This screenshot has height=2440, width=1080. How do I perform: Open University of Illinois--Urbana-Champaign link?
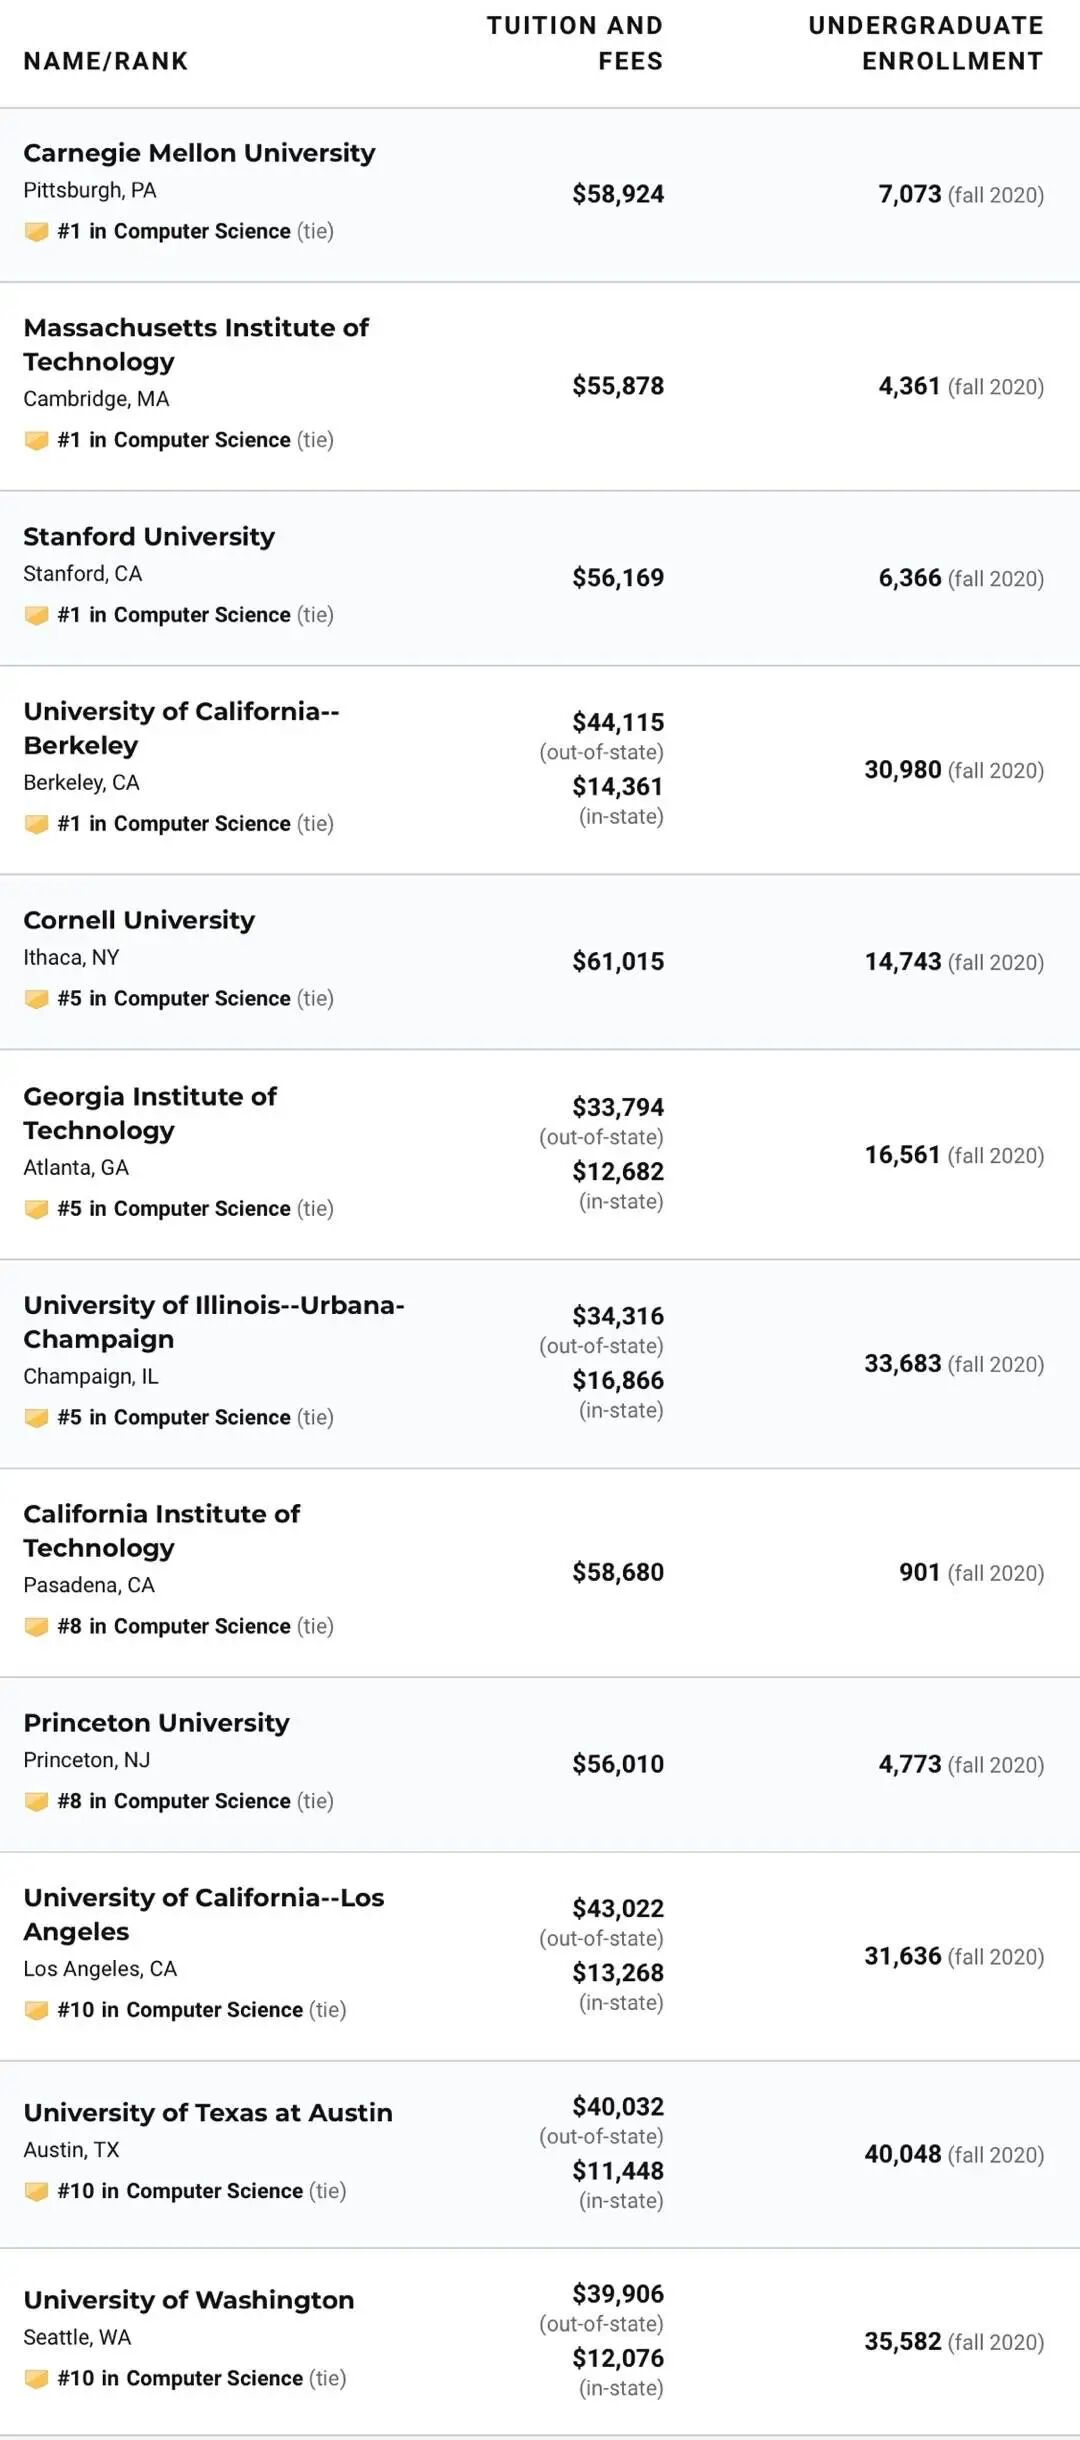(213, 1322)
